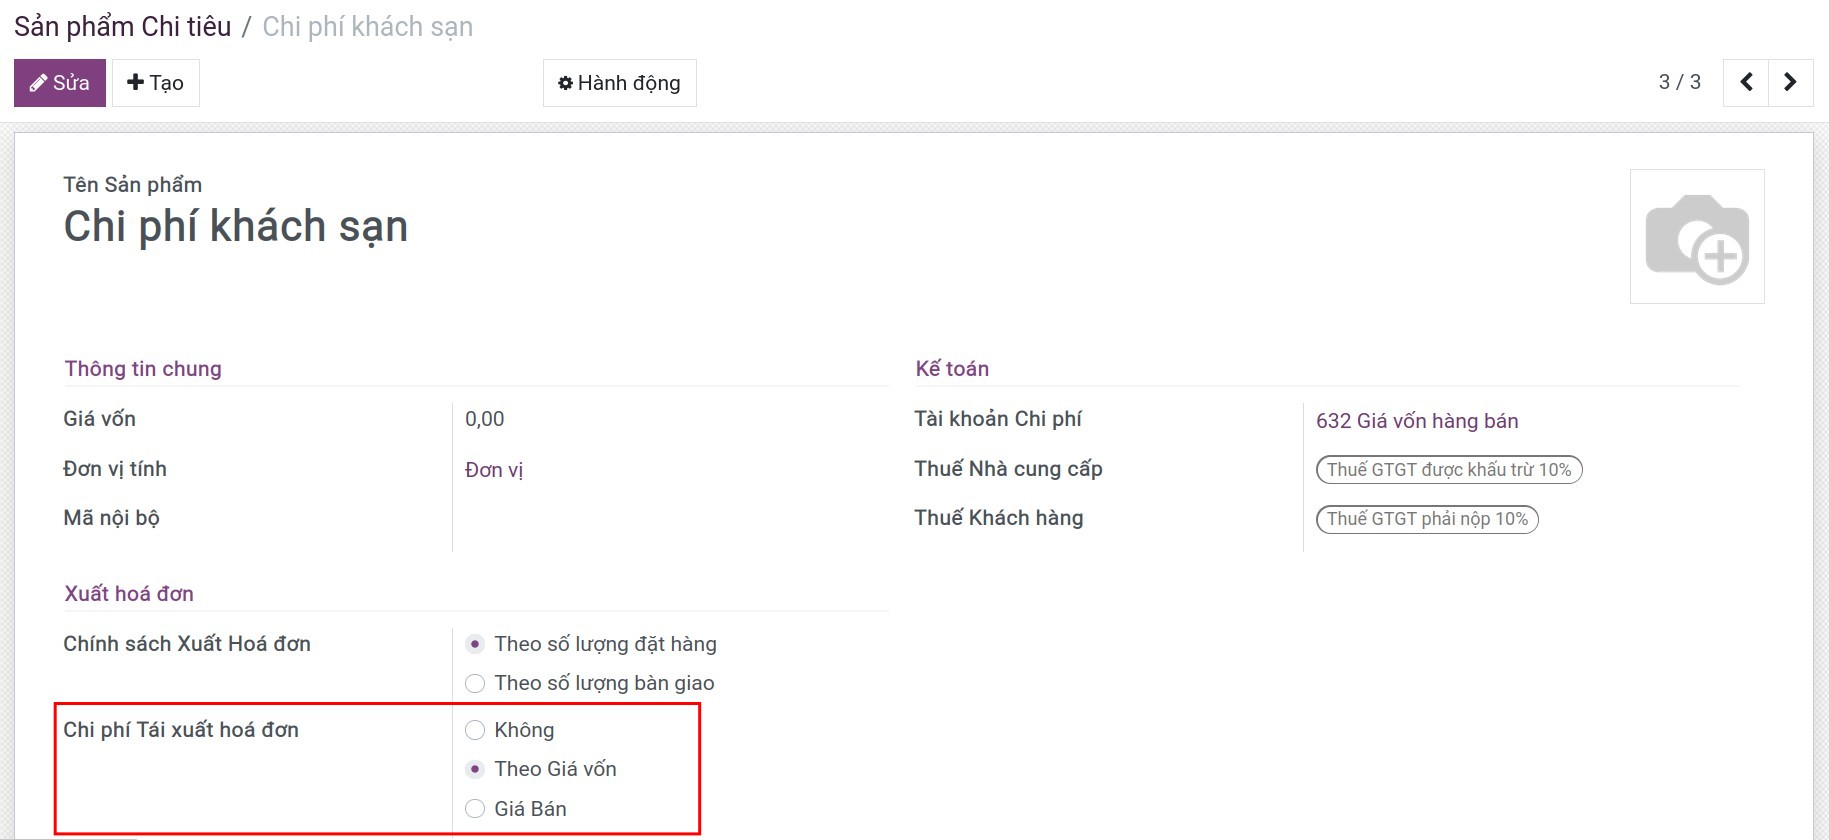Click the pencil icon on Sửa button

(38, 83)
